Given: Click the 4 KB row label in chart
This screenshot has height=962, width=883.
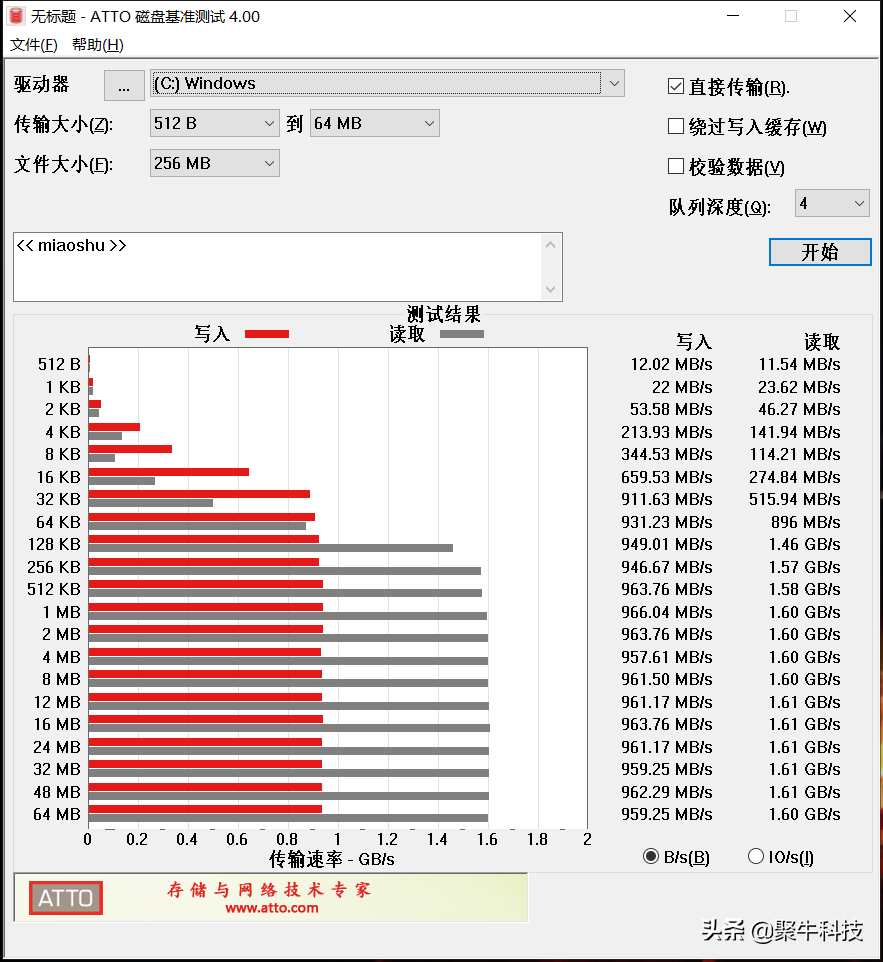Looking at the screenshot, I should click(x=63, y=433).
